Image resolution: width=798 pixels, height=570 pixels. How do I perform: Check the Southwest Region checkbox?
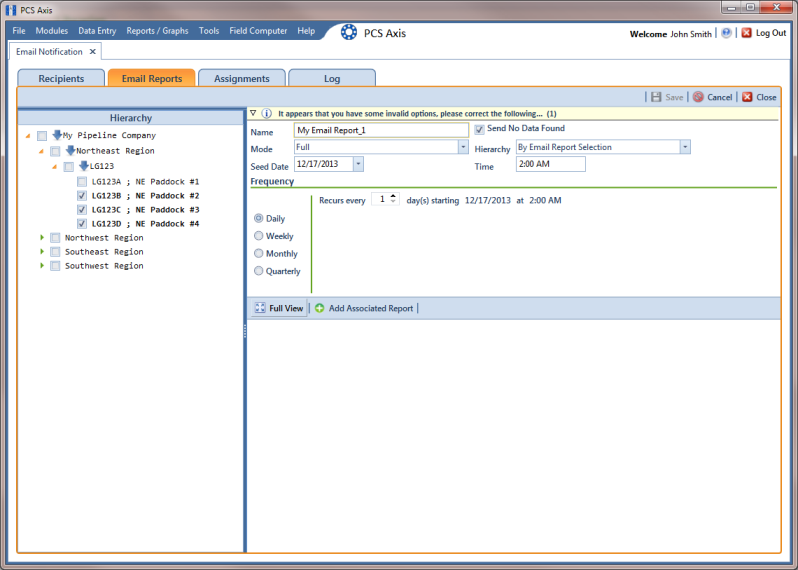55,266
